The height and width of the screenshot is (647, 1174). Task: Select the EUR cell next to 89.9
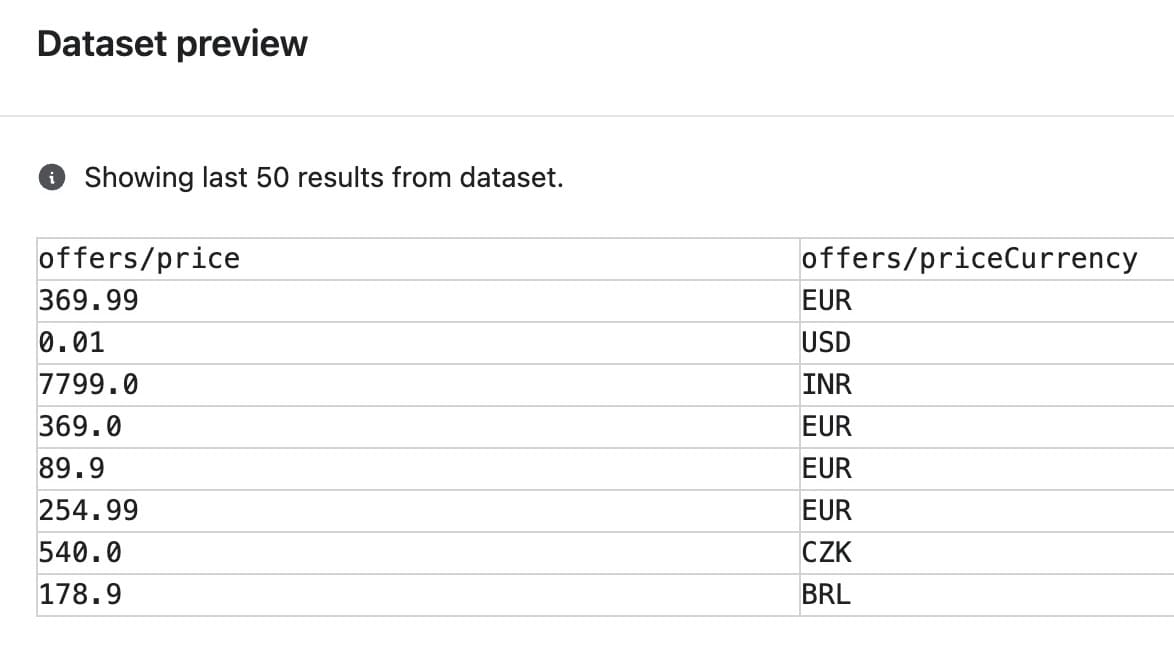[987, 469]
